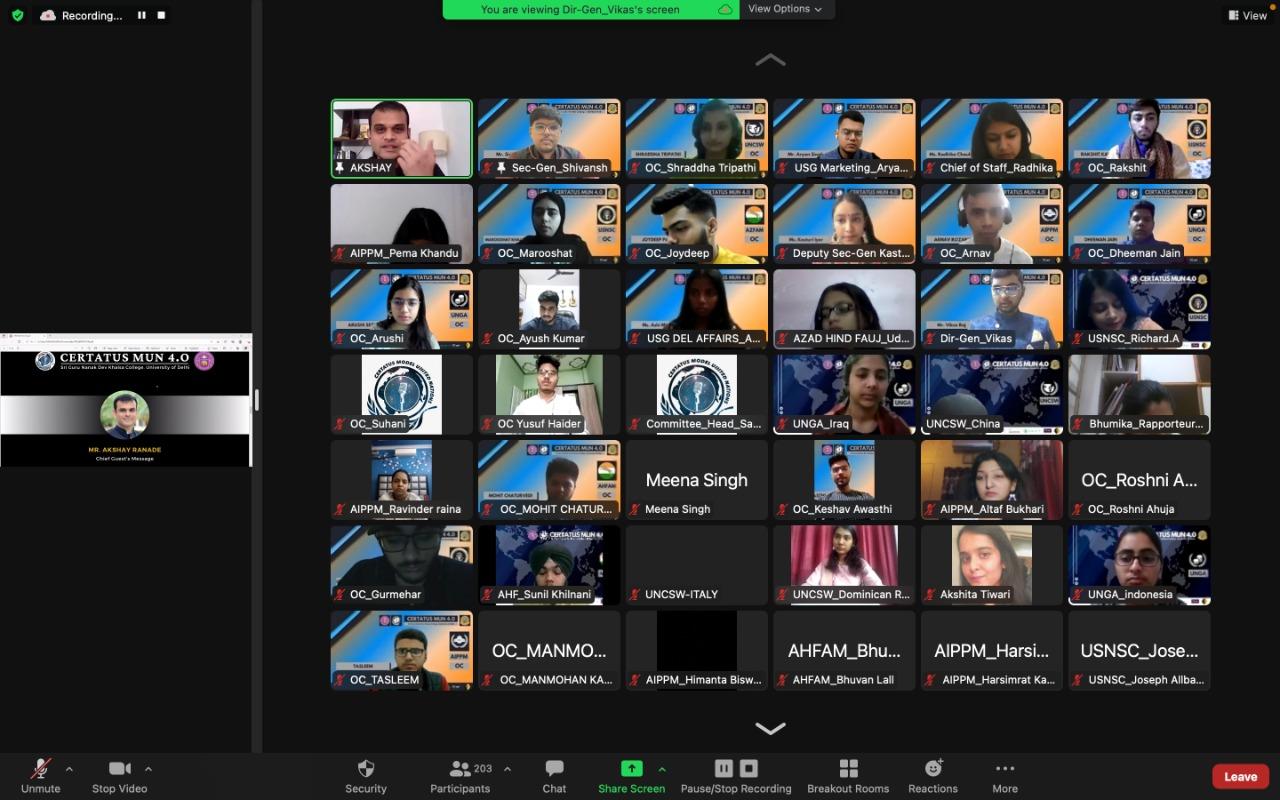The height and width of the screenshot is (800, 1280).
Task: Leave the meeting
Action: point(1240,777)
